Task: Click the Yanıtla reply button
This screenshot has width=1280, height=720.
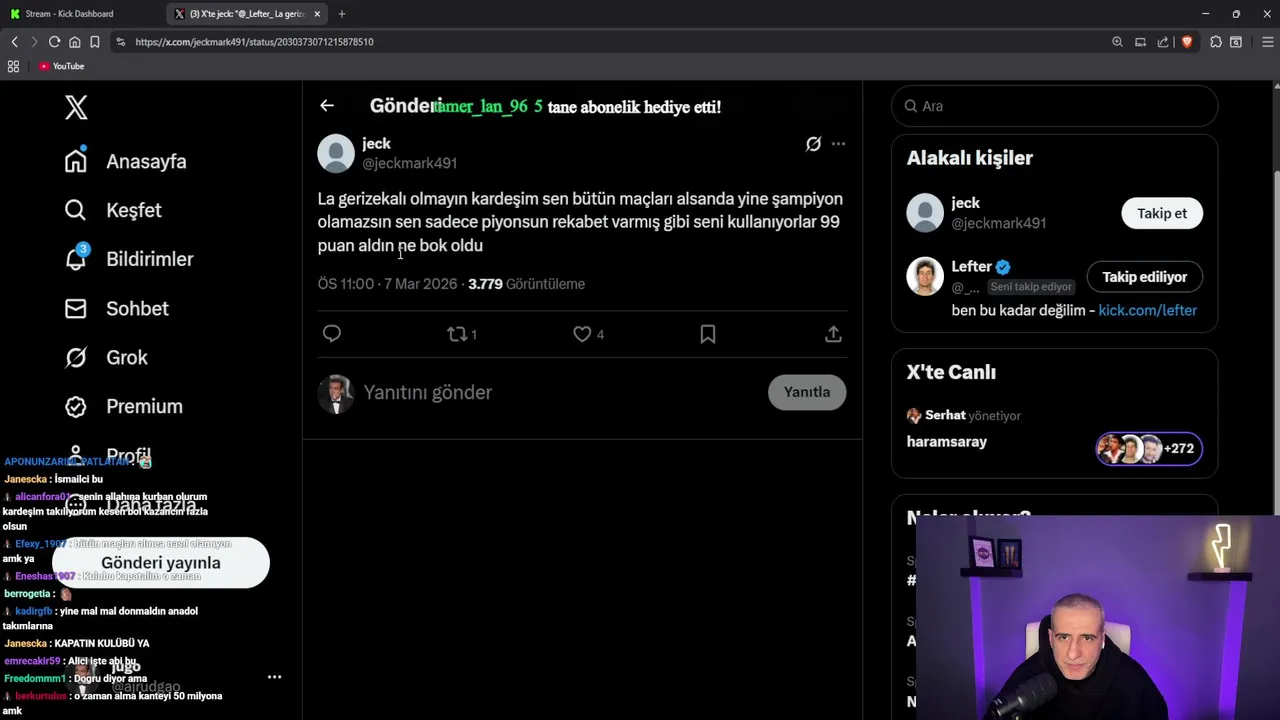Action: coord(807,392)
